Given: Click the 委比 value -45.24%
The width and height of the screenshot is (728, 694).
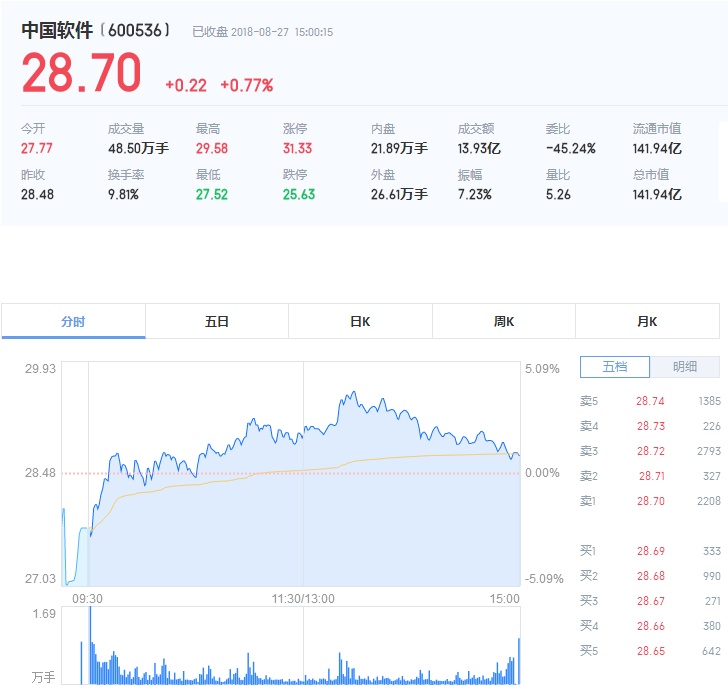Looking at the screenshot, I should click(571, 149).
